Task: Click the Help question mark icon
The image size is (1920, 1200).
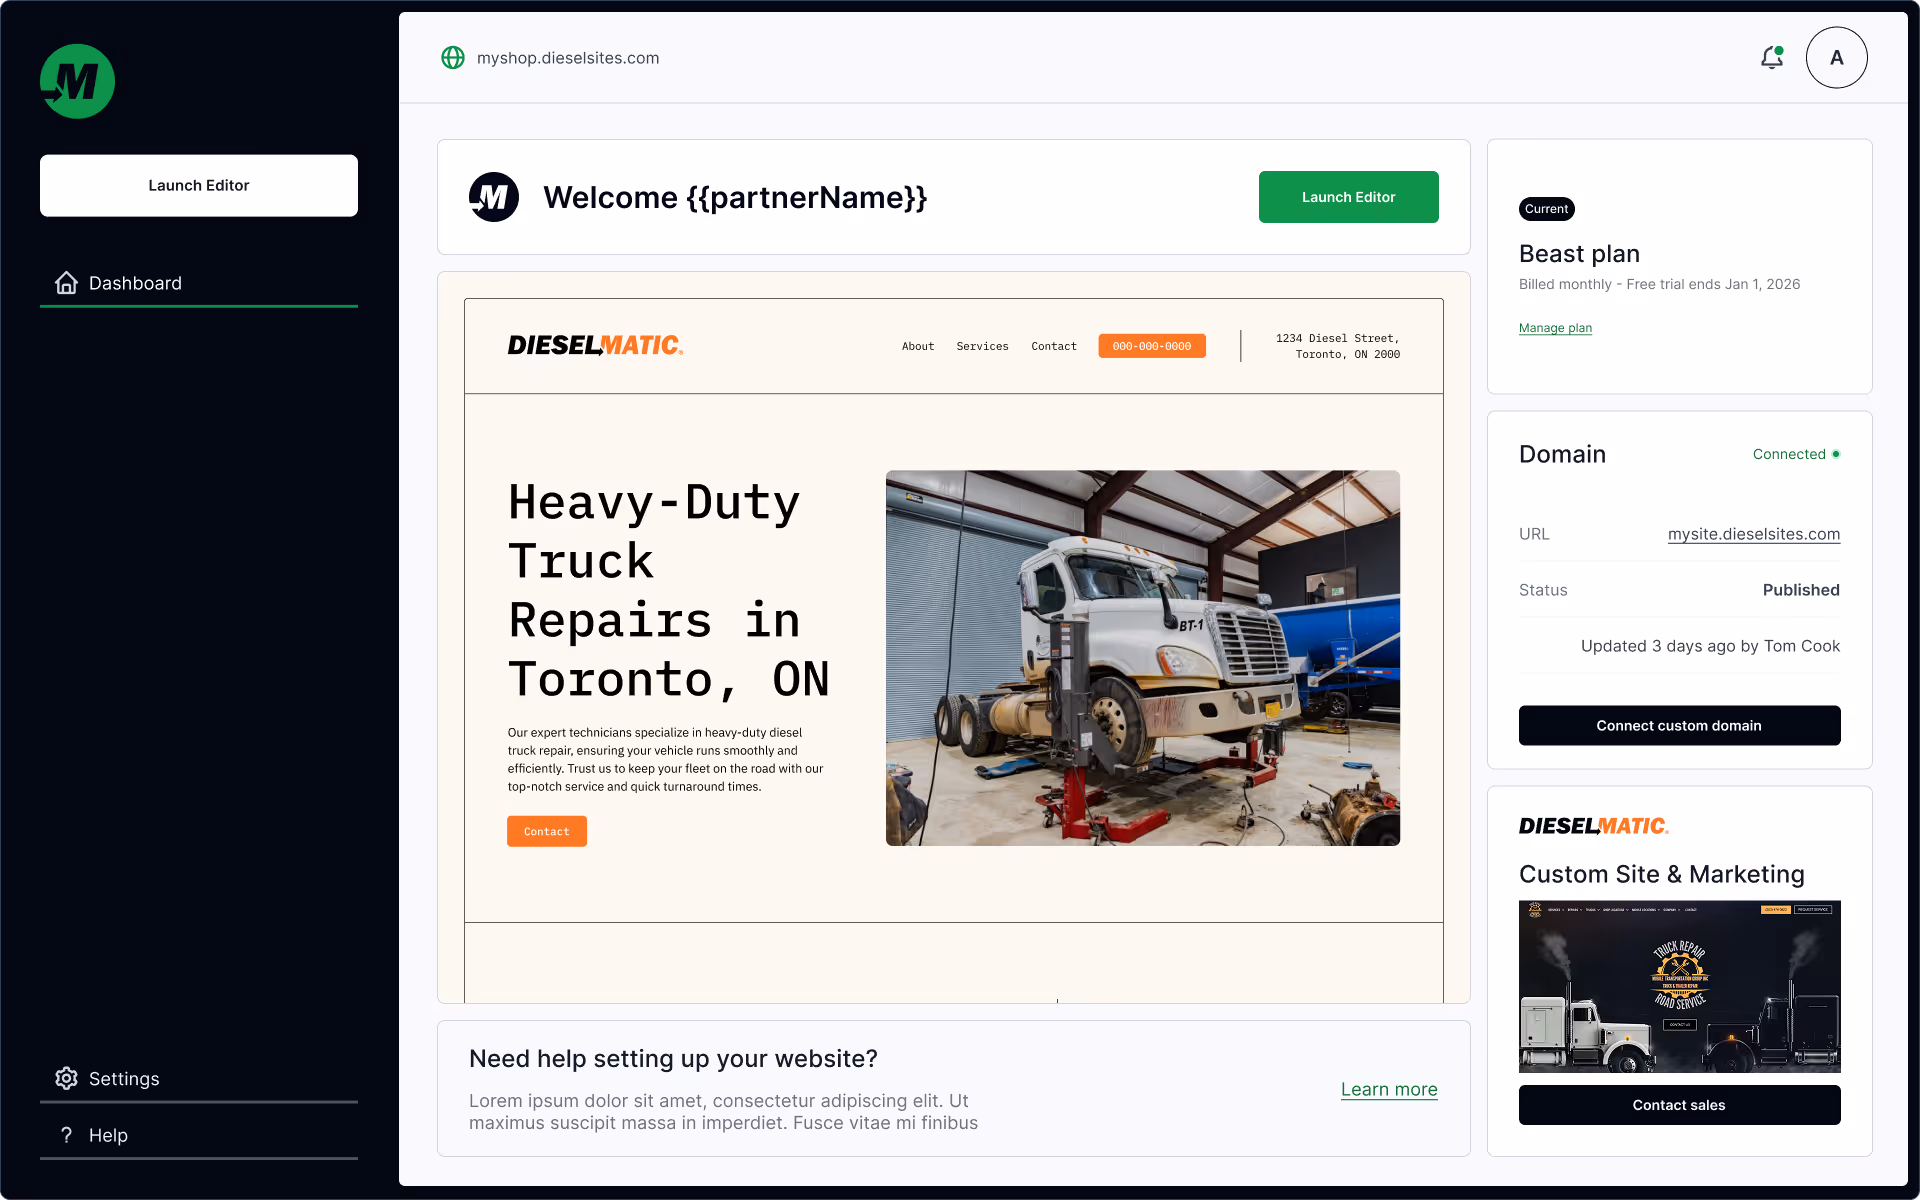Action: tap(66, 1135)
